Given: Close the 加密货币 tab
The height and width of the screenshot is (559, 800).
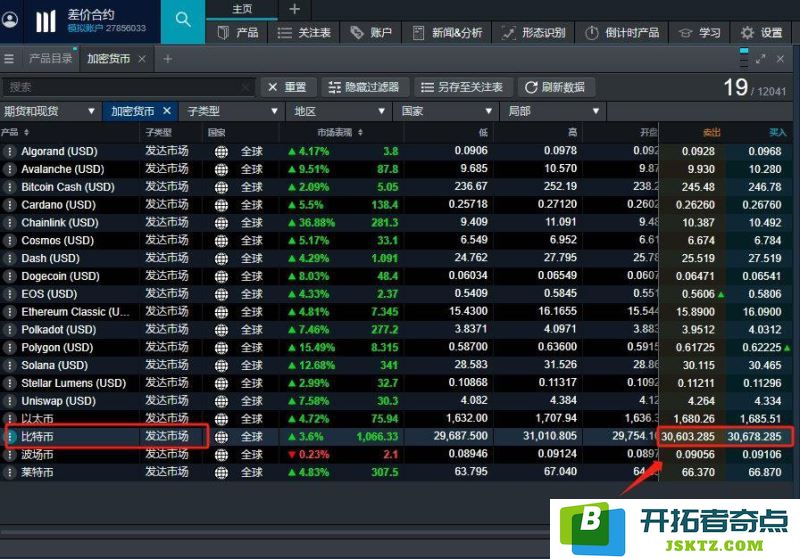Looking at the screenshot, I should [142, 59].
